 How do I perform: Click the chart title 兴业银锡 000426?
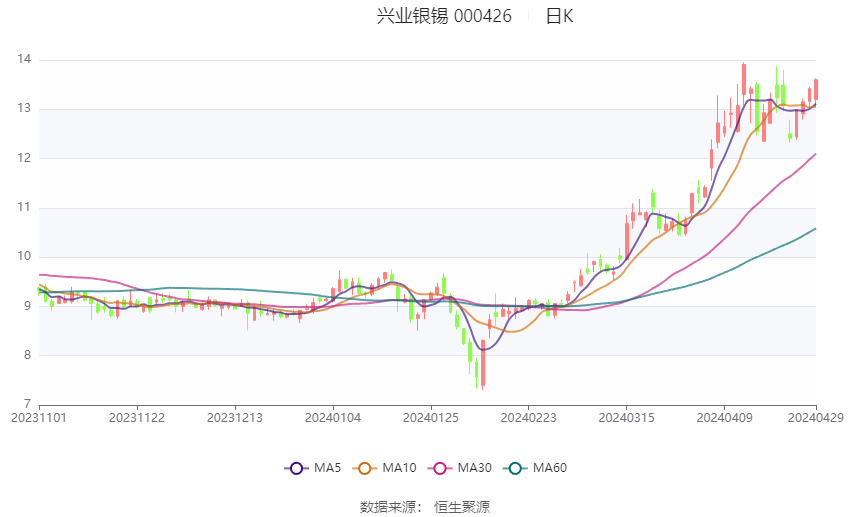[x=444, y=16]
